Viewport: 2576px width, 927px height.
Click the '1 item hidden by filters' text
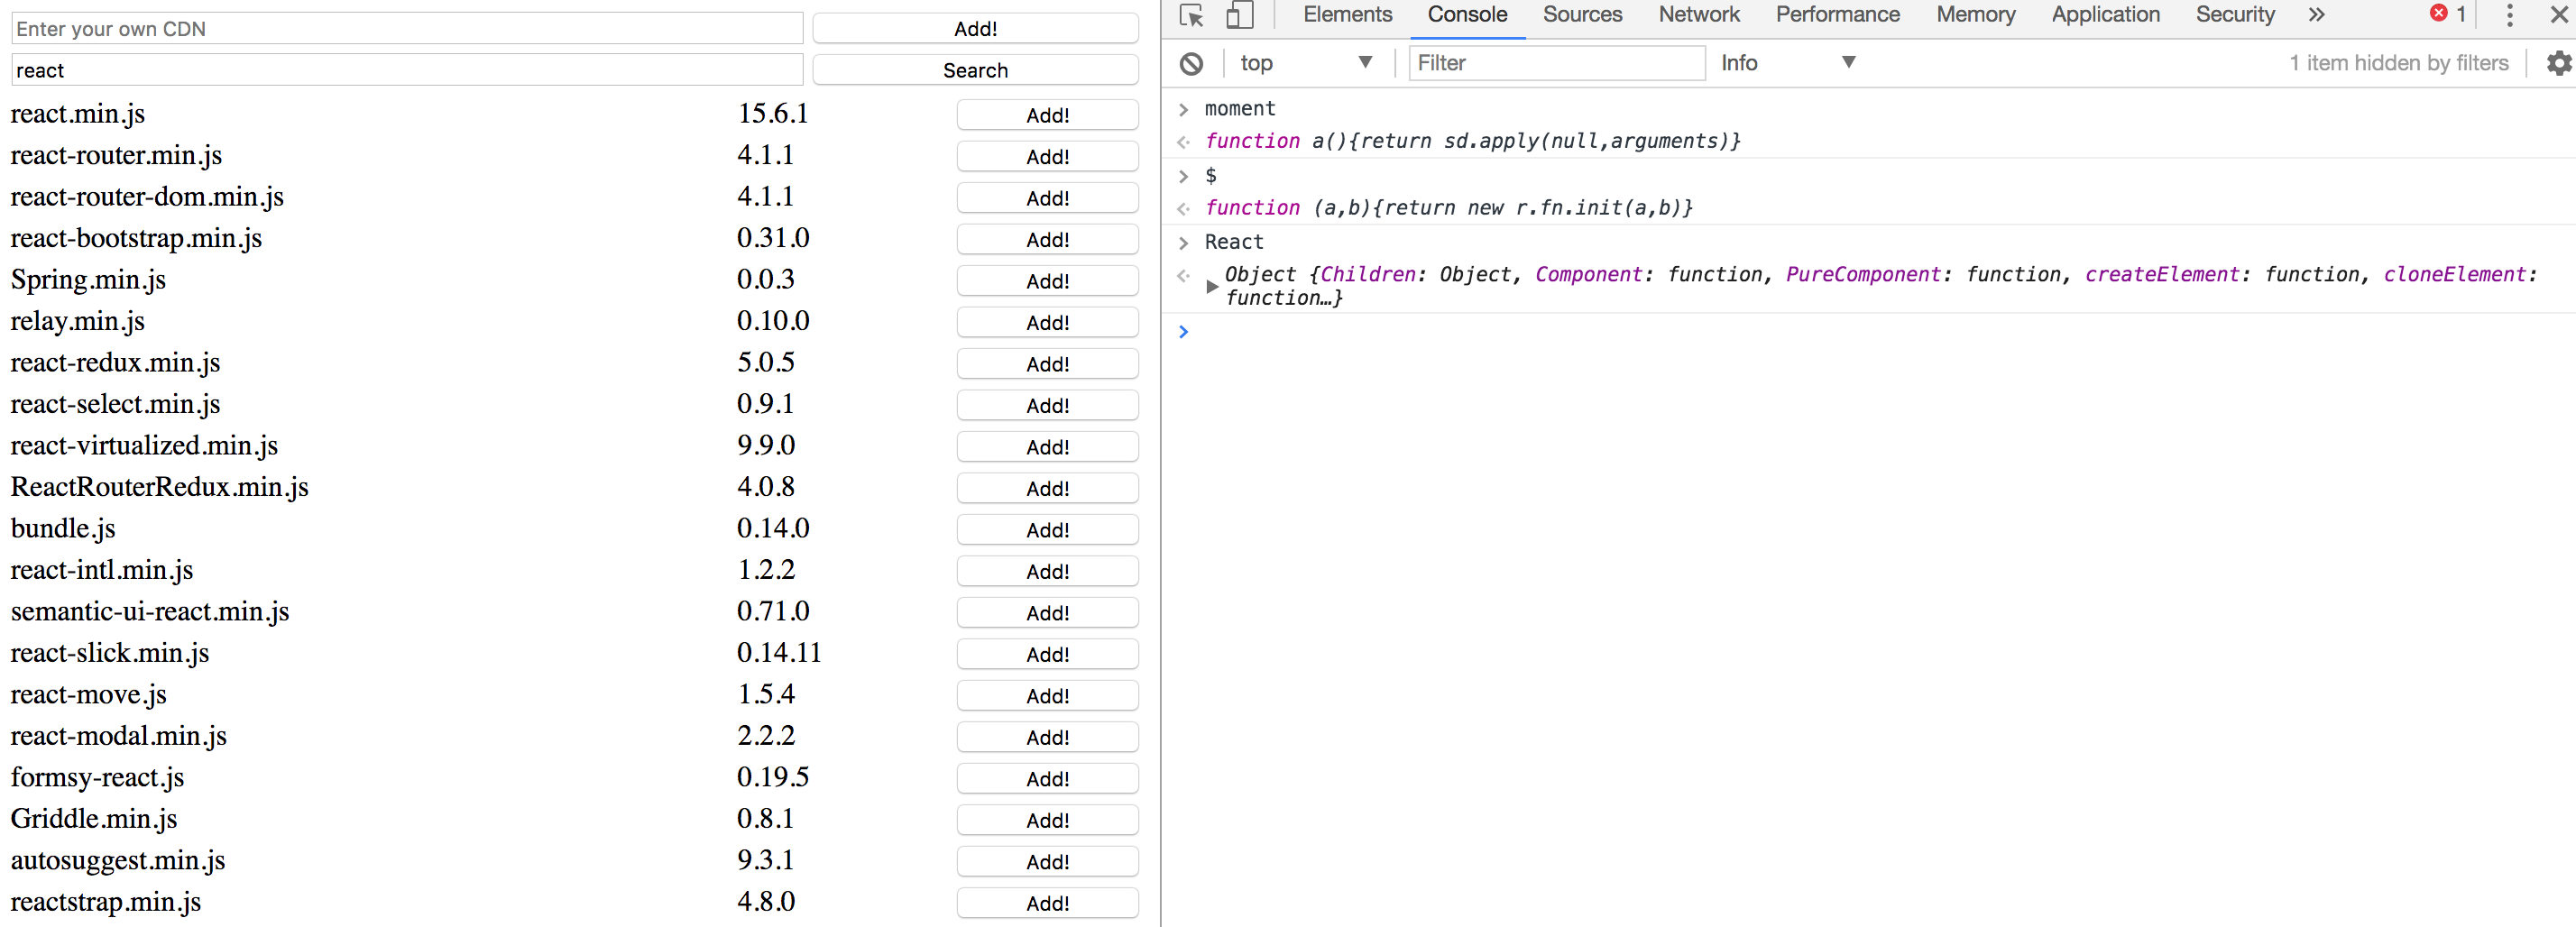click(2399, 63)
